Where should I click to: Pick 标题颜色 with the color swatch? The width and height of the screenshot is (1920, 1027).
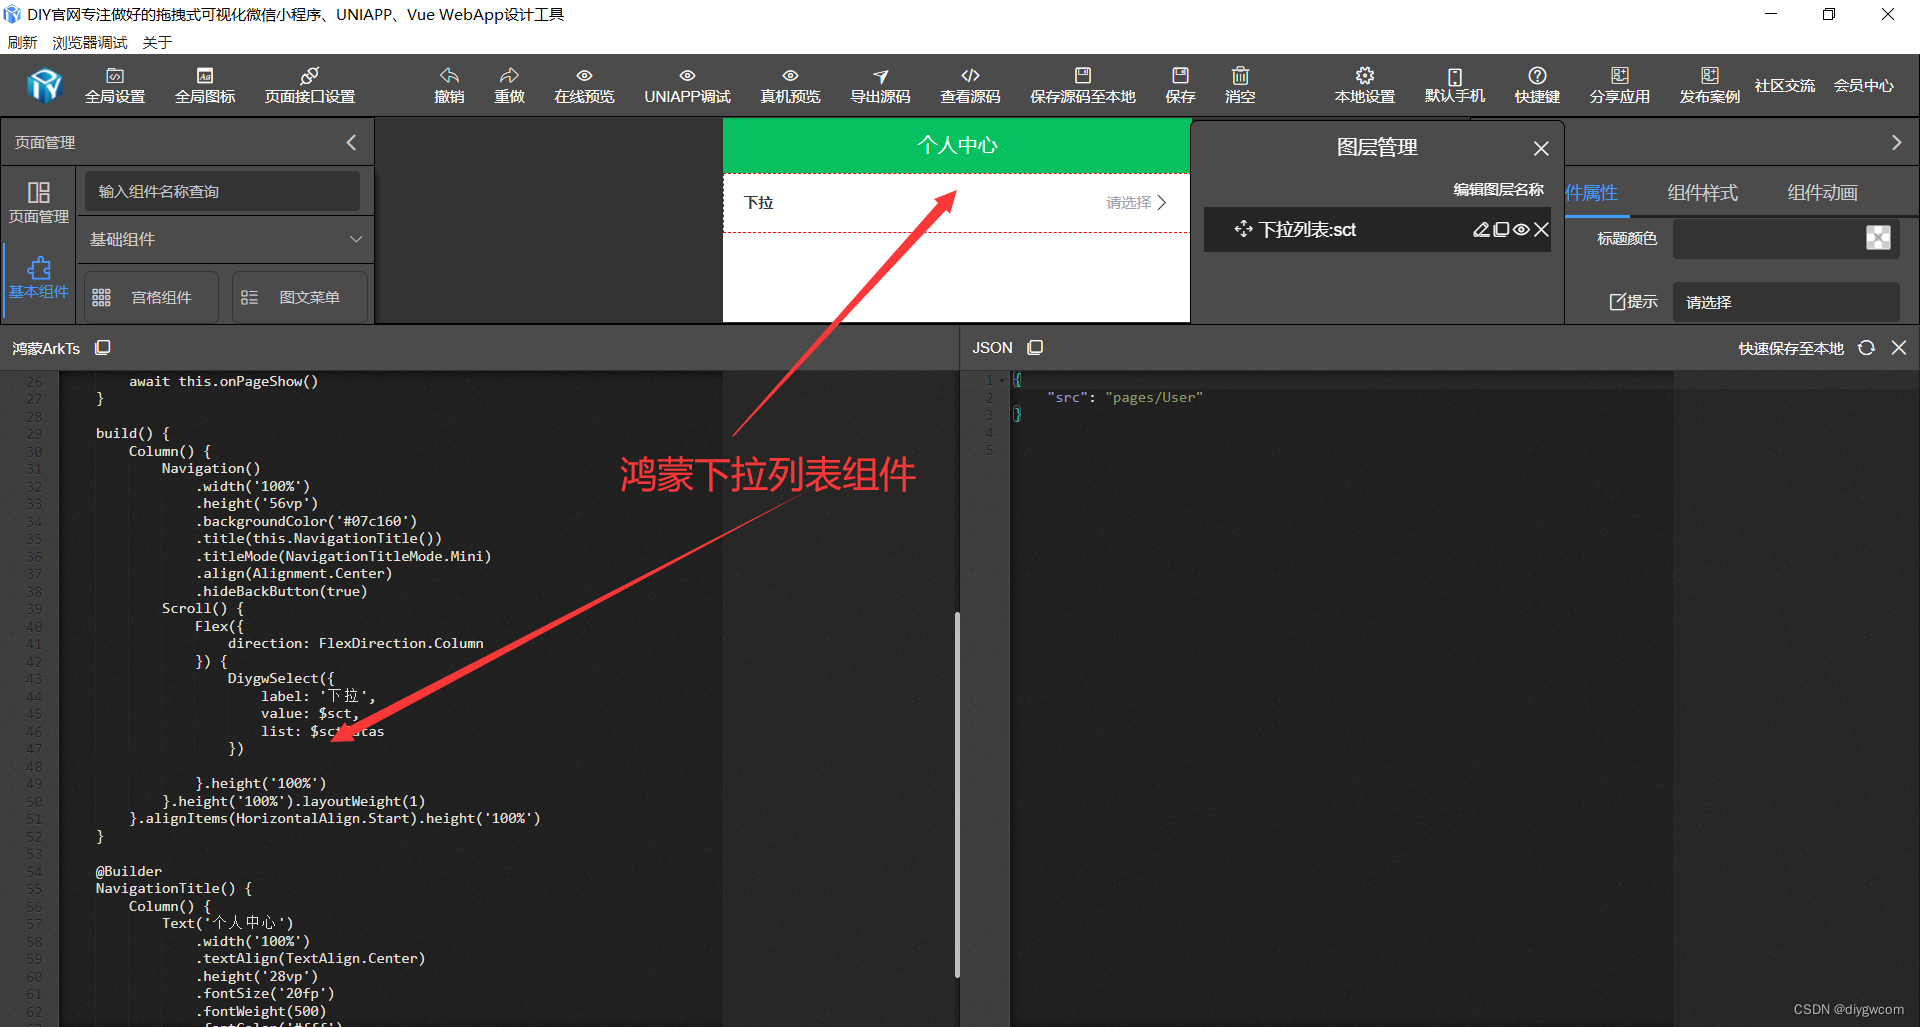pyautogui.click(x=1878, y=237)
